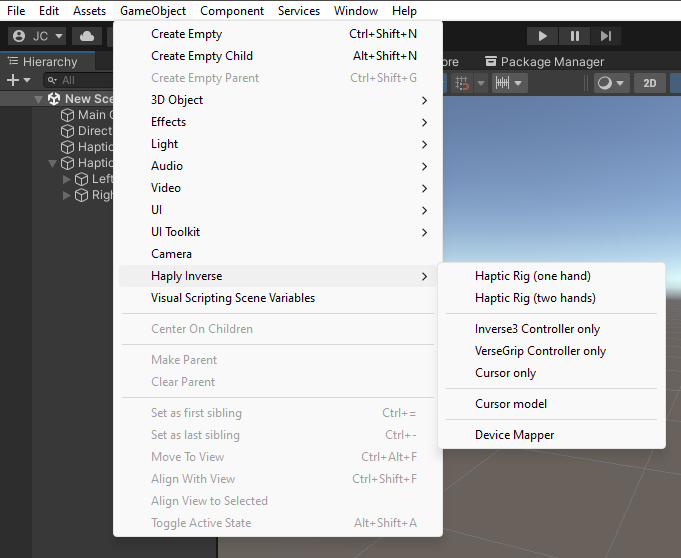Open the Window menu
The height and width of the screenshot is (558, 681).
[356, 11]
